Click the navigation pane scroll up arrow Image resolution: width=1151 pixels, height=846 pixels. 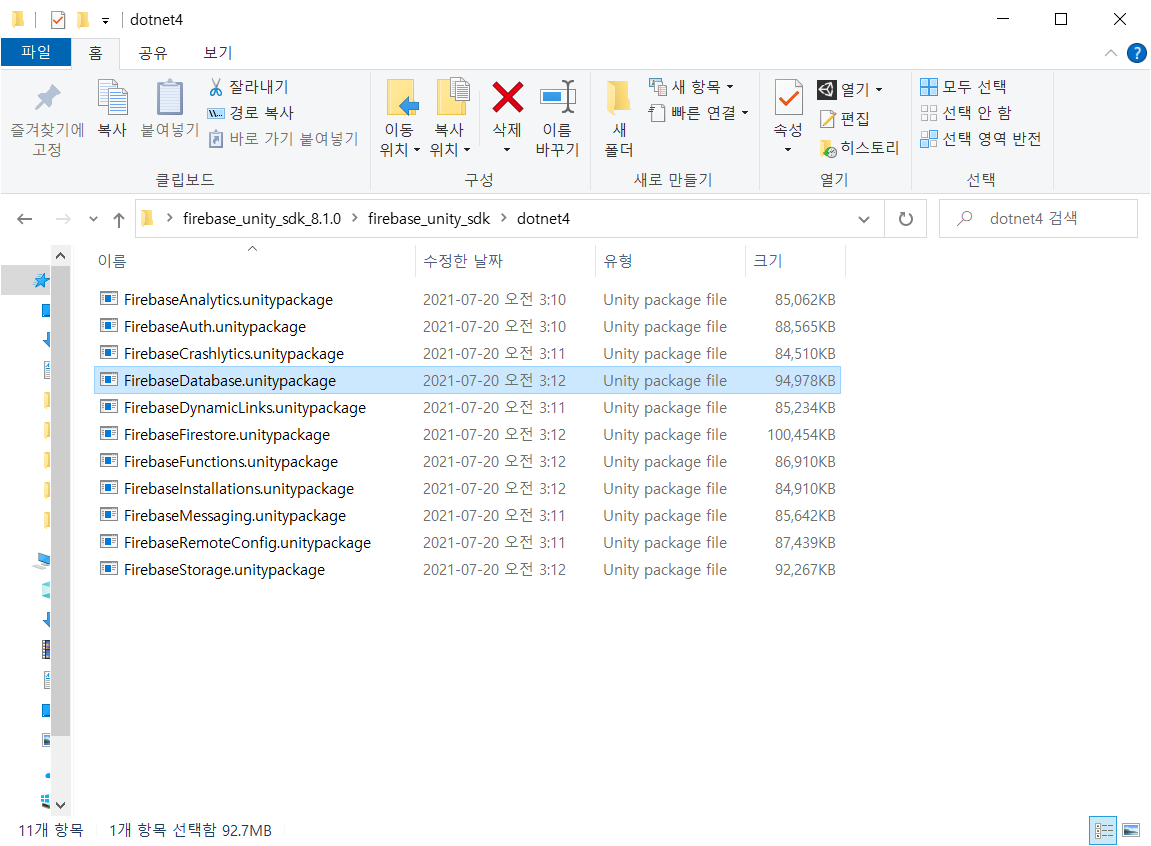(61, 256)
